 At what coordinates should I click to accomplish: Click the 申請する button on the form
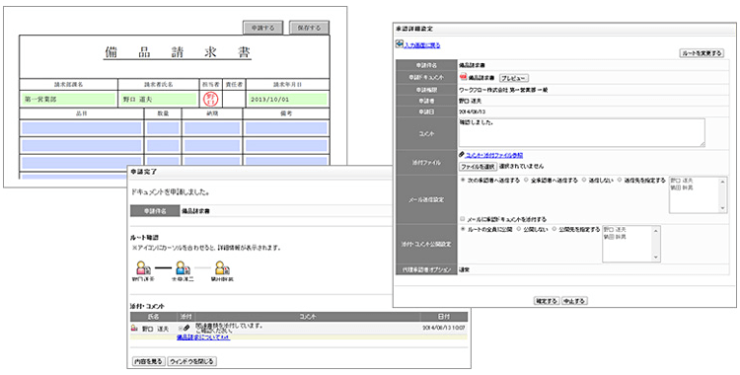(263, 28)
